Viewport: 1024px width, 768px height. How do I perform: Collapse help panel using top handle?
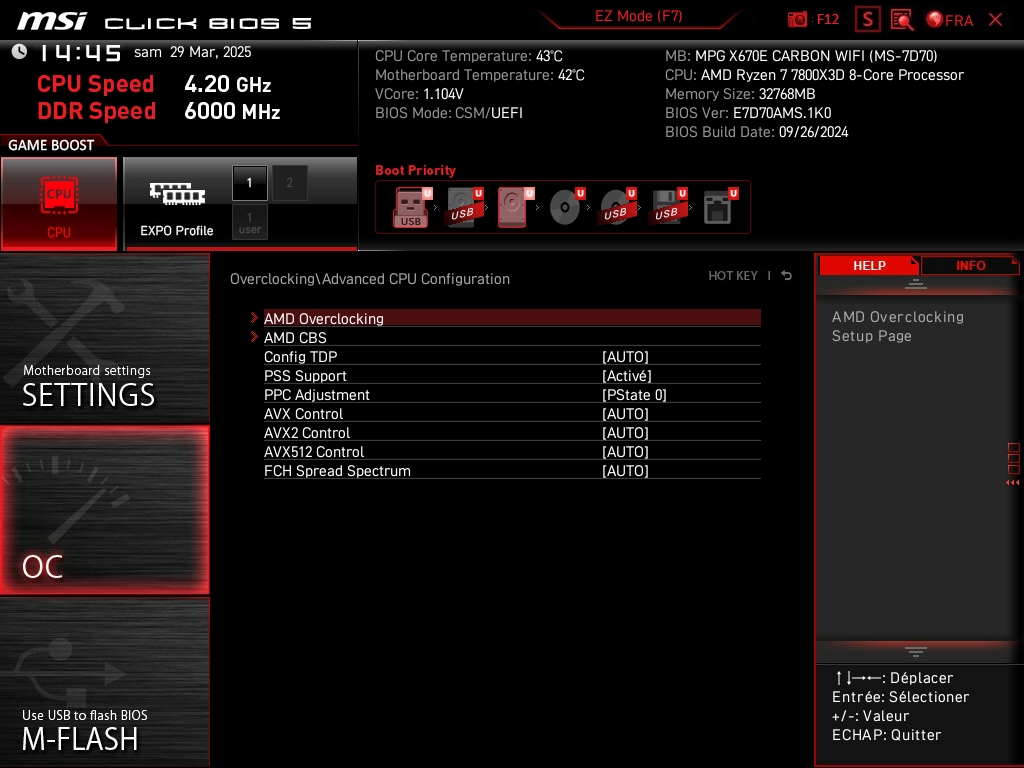[916, 284]
